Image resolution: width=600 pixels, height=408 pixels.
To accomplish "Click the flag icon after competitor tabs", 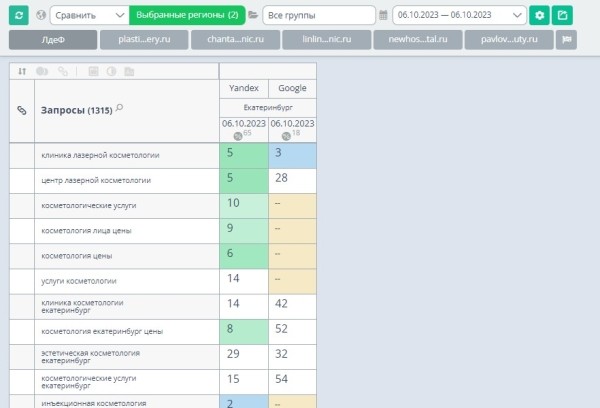I will coord(567,40).
